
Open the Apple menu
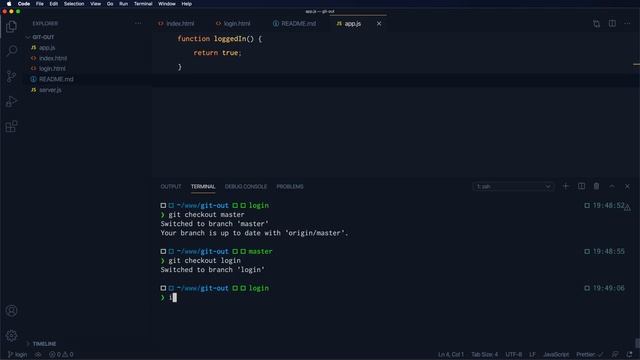9,4
